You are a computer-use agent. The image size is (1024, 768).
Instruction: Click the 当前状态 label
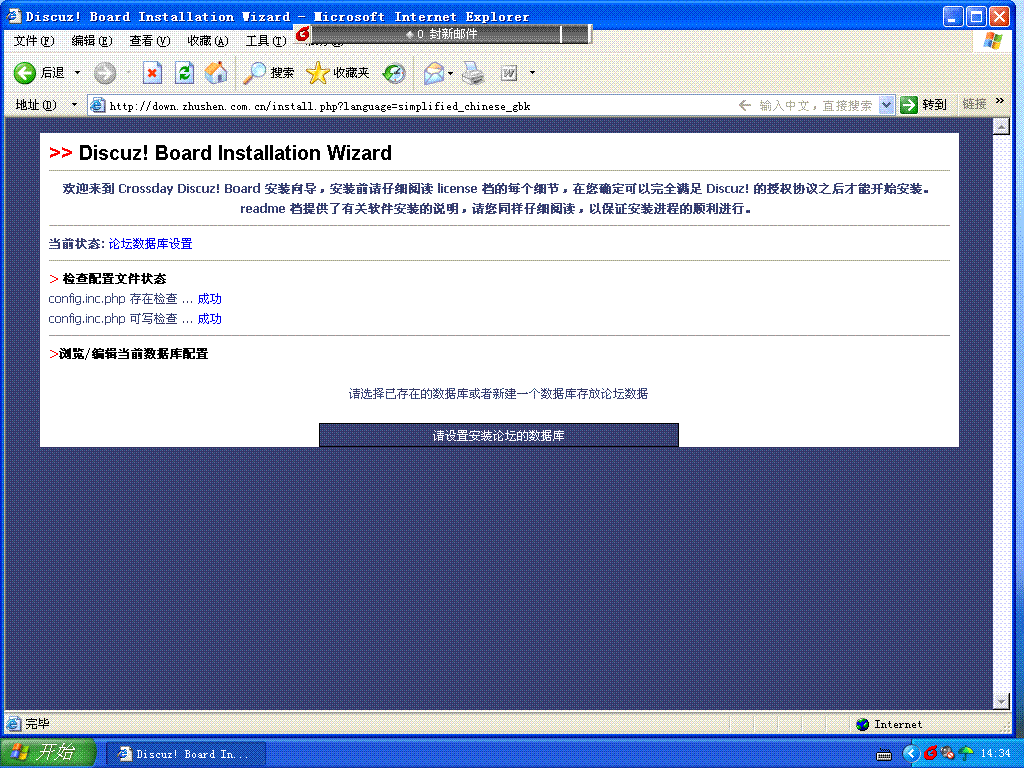pos(76,244)
